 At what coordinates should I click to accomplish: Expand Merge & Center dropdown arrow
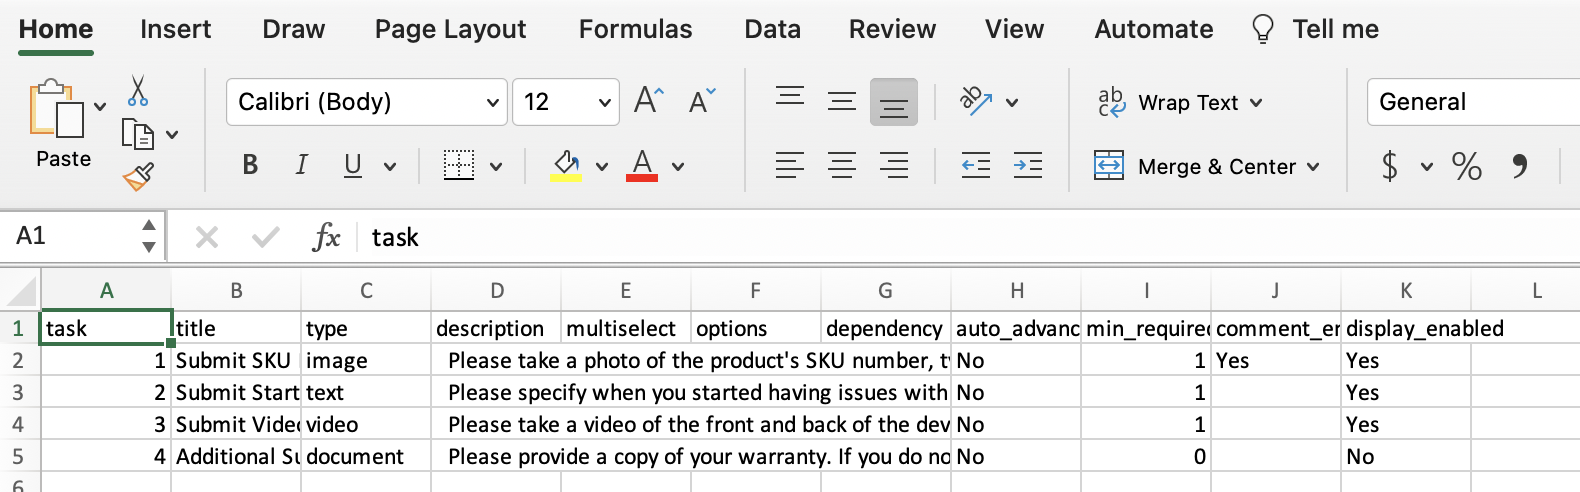coord(1313,166)
